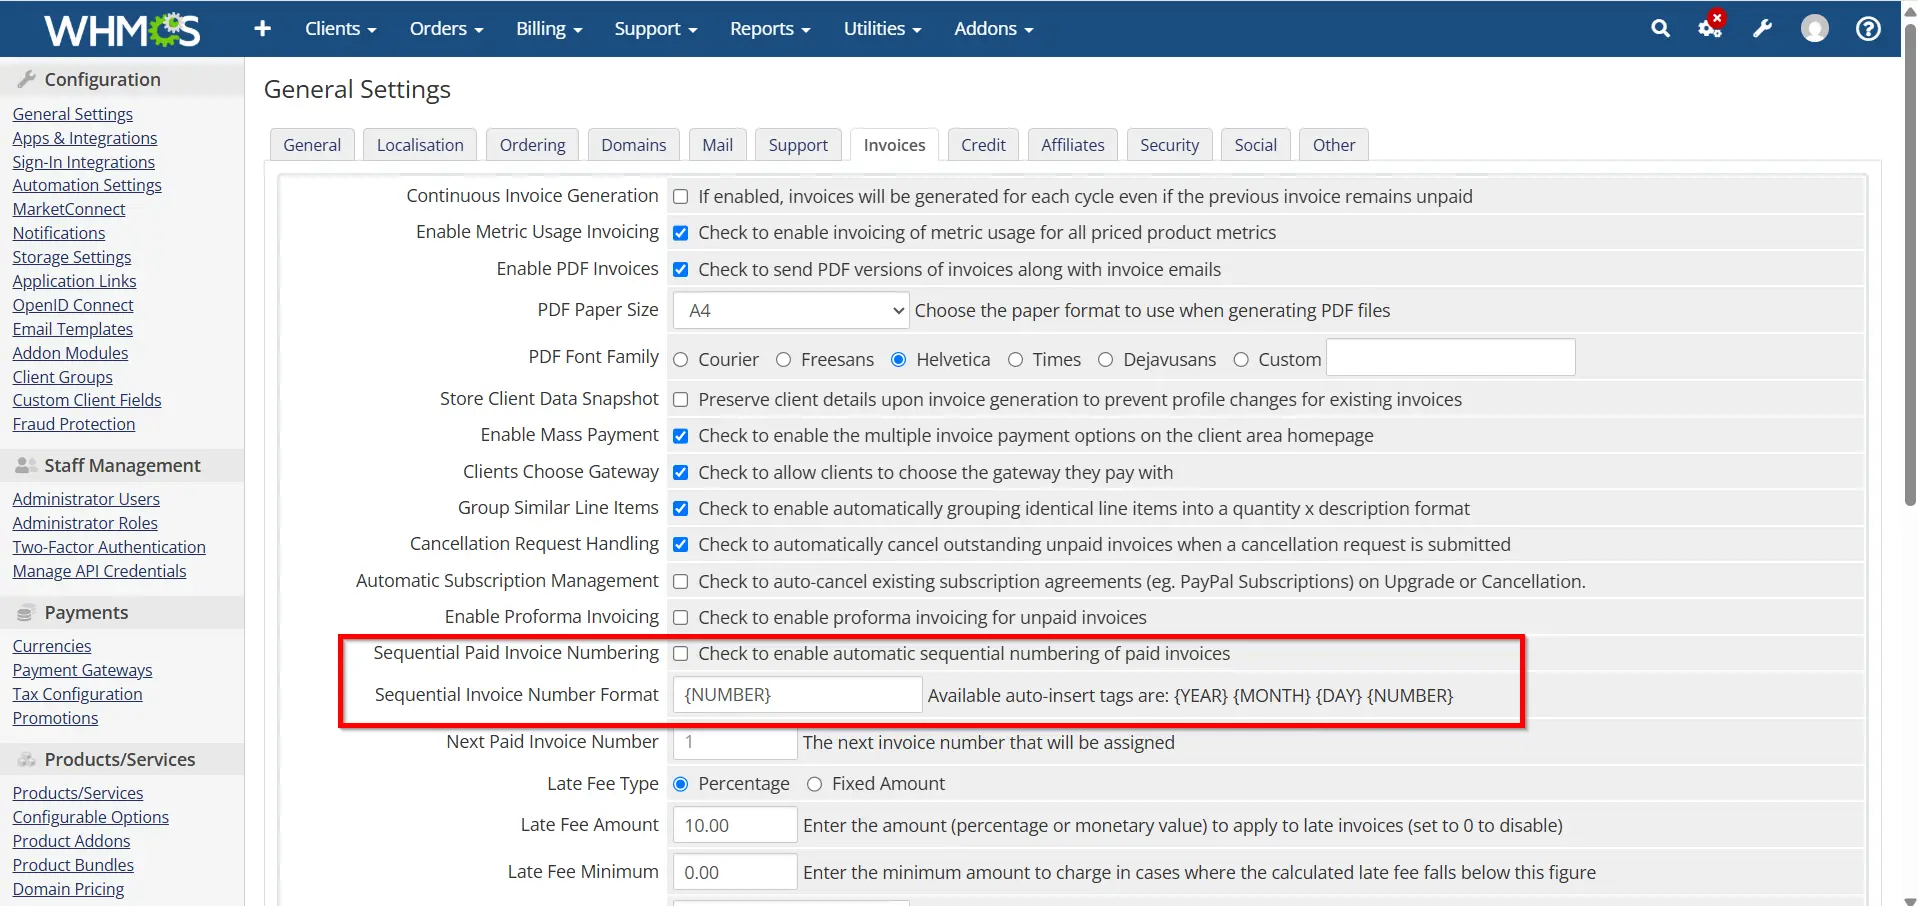This screenshot has width=1918, height=906.
Task: Switch to the General tab
Action: (312, 145)
